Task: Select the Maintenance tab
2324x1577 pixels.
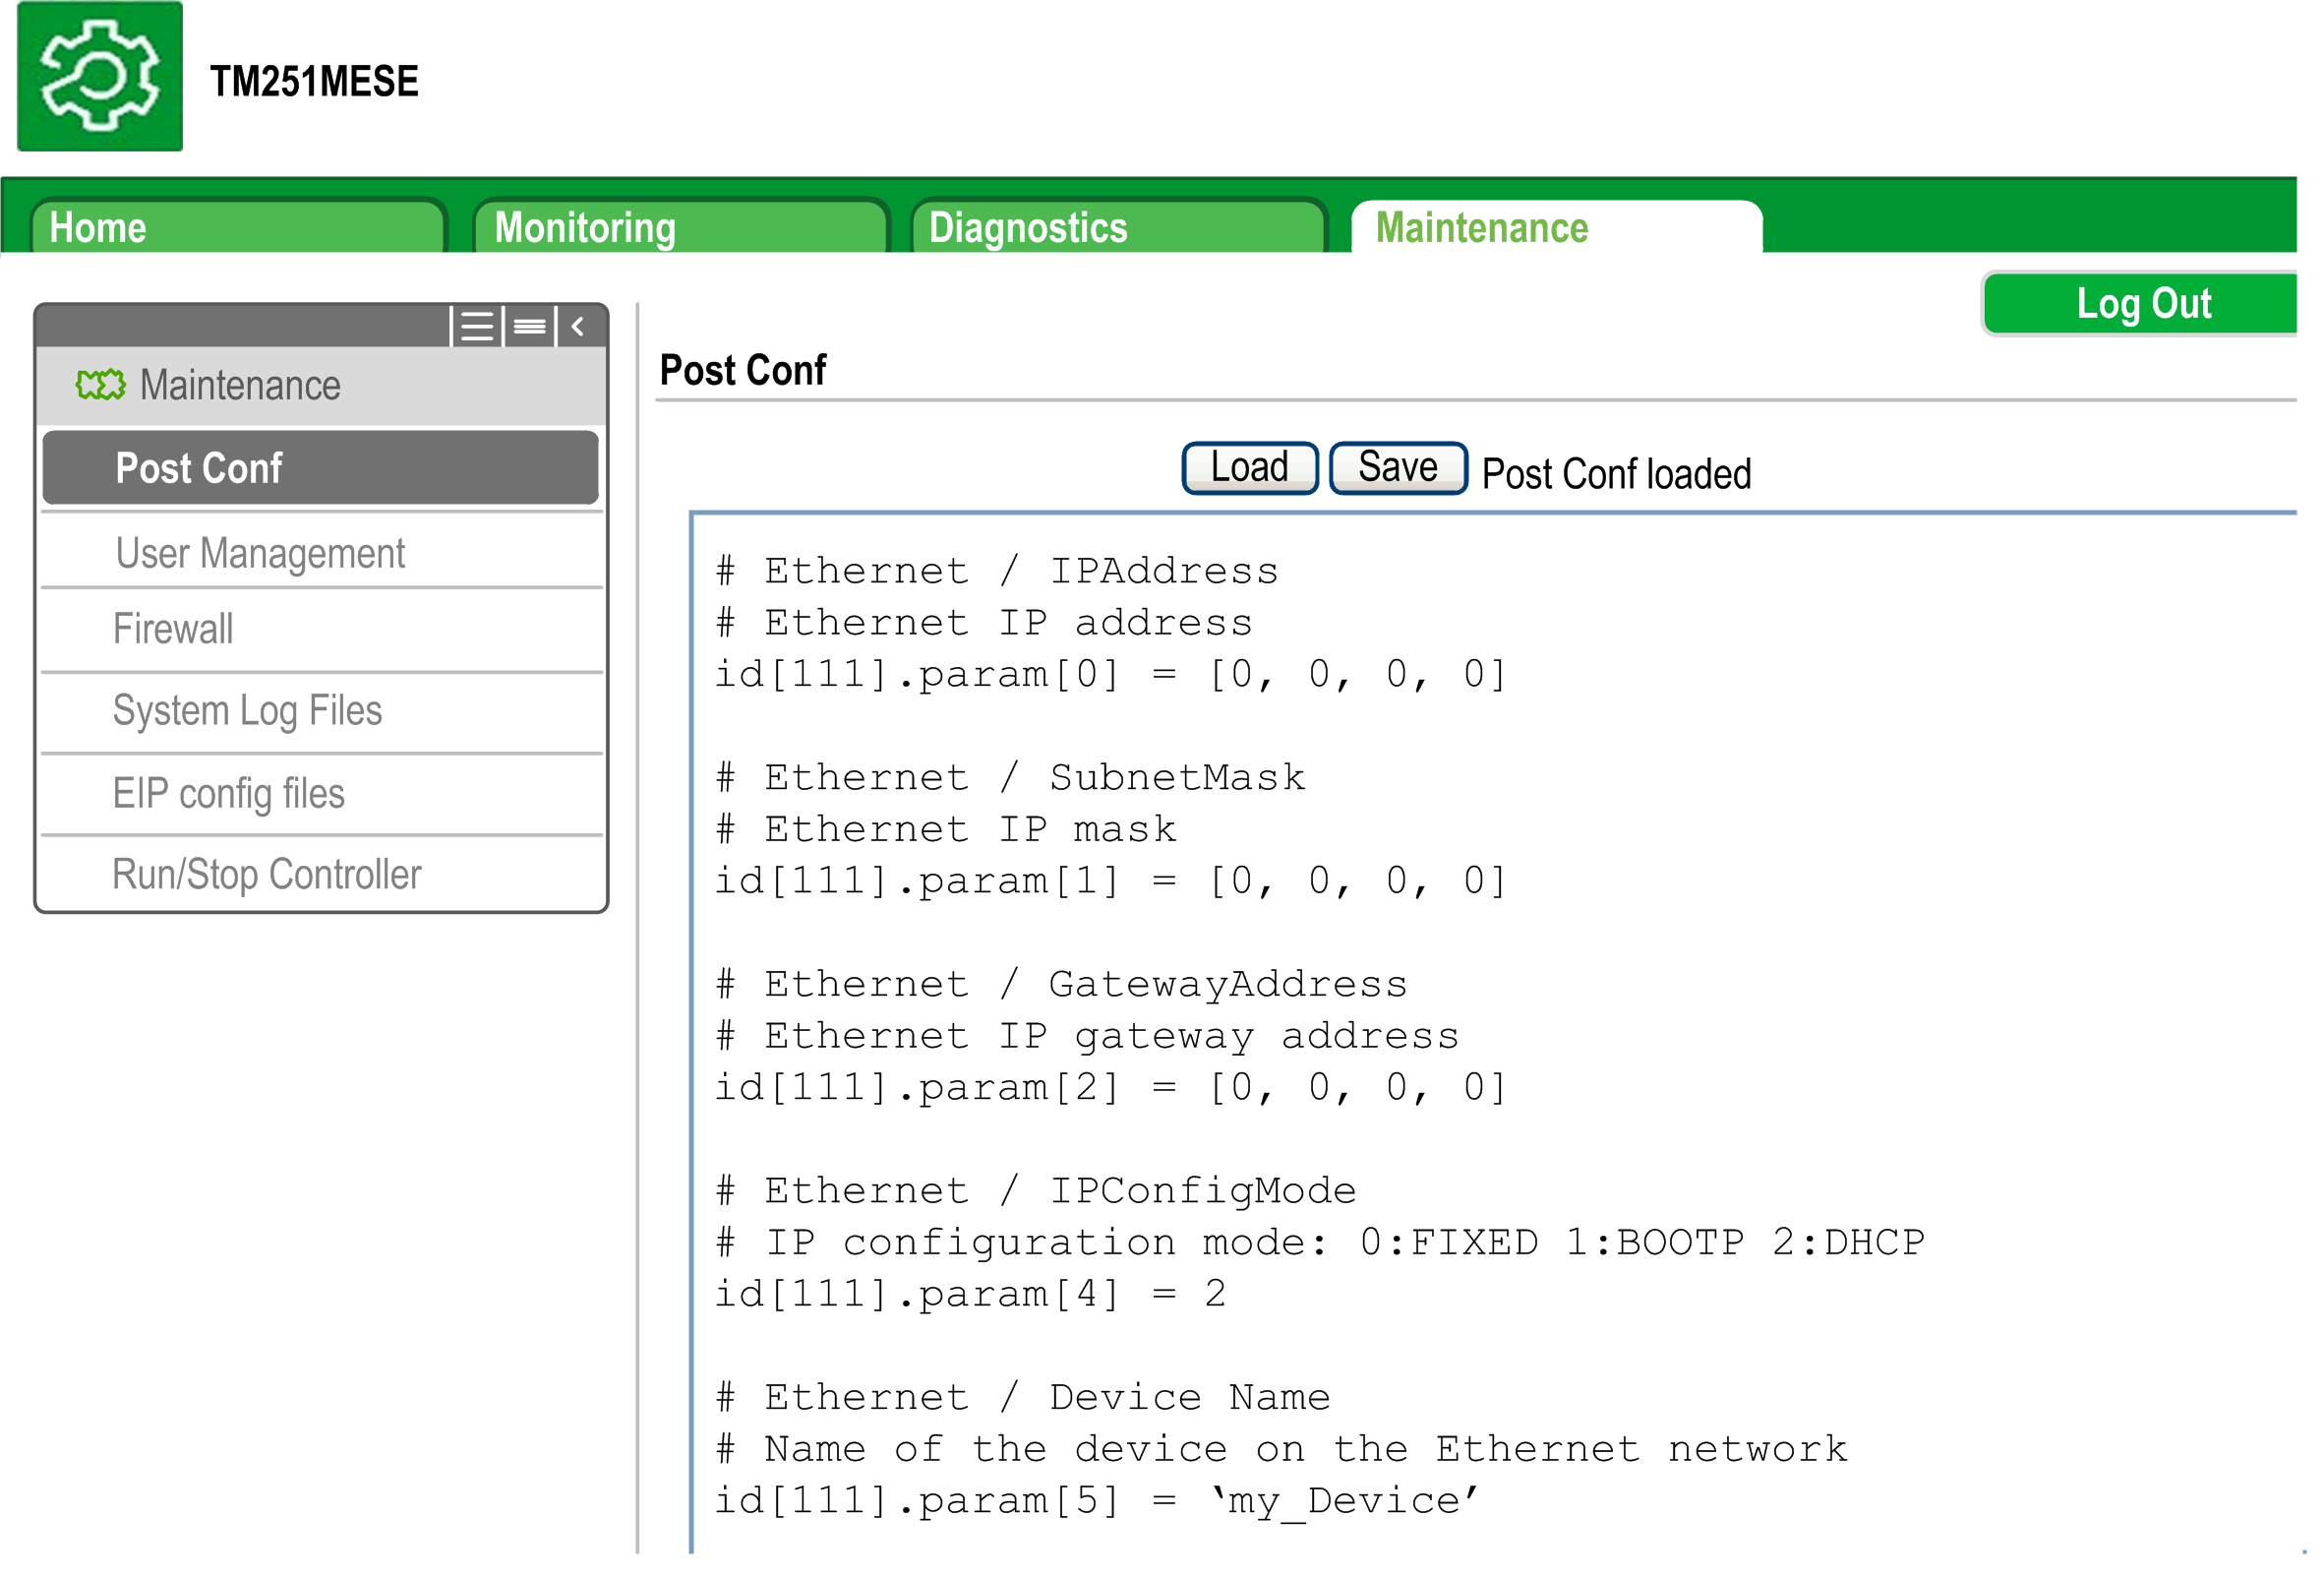Action: pyautogui.click(x=1555, y=228)
